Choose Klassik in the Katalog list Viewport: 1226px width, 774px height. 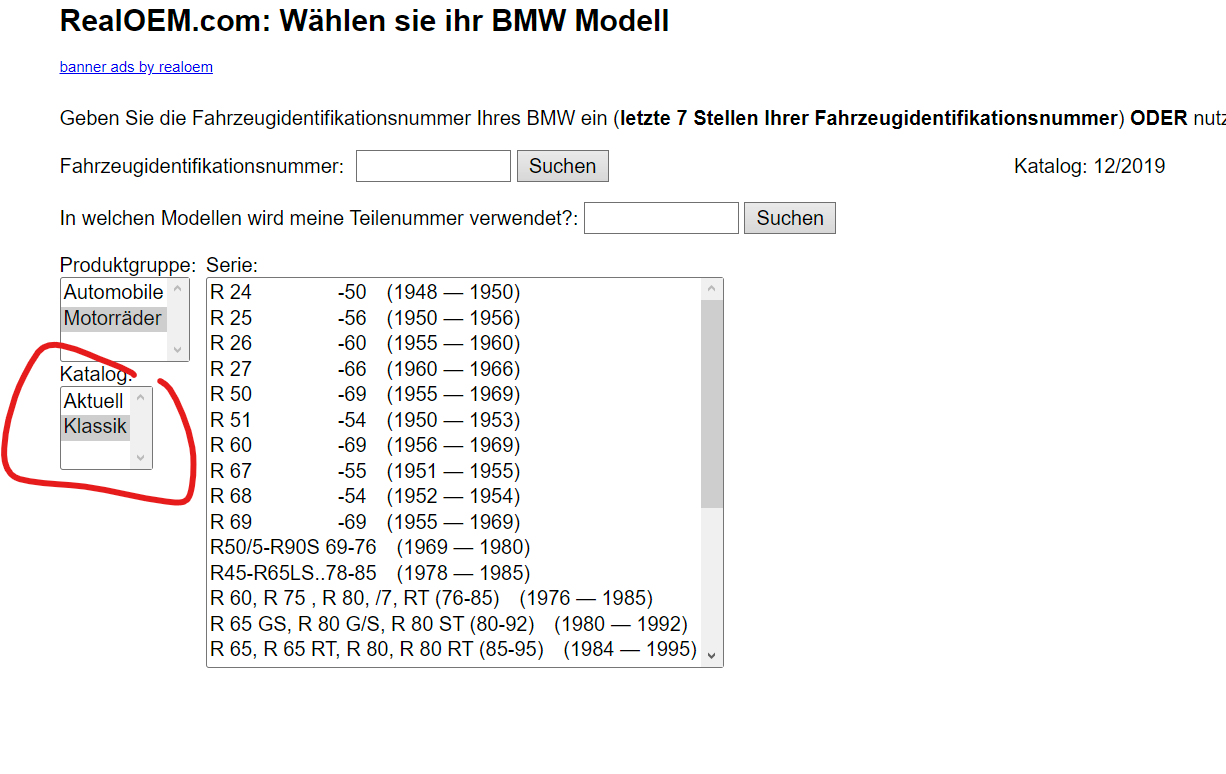pyautogui.click(x=96, y=427)
